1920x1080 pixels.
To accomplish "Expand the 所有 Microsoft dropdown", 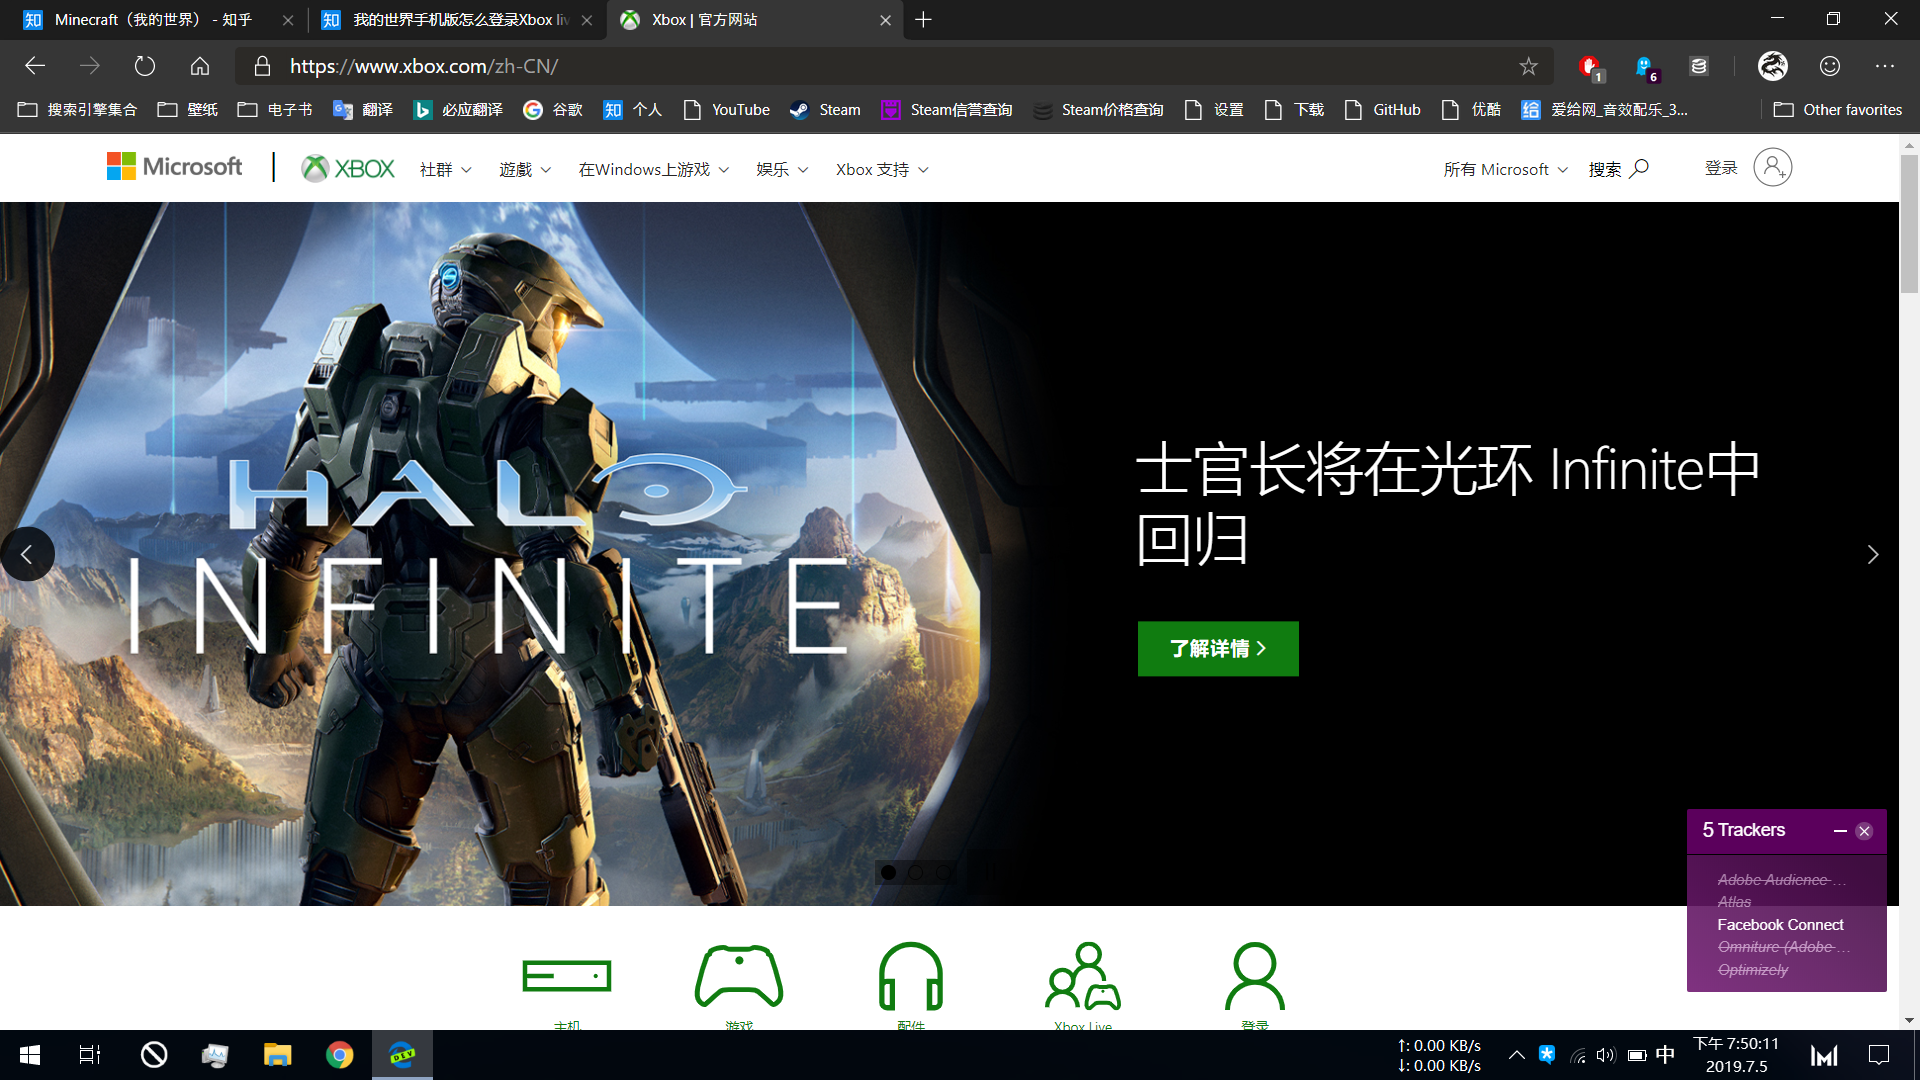I will tap(1505, 170).
